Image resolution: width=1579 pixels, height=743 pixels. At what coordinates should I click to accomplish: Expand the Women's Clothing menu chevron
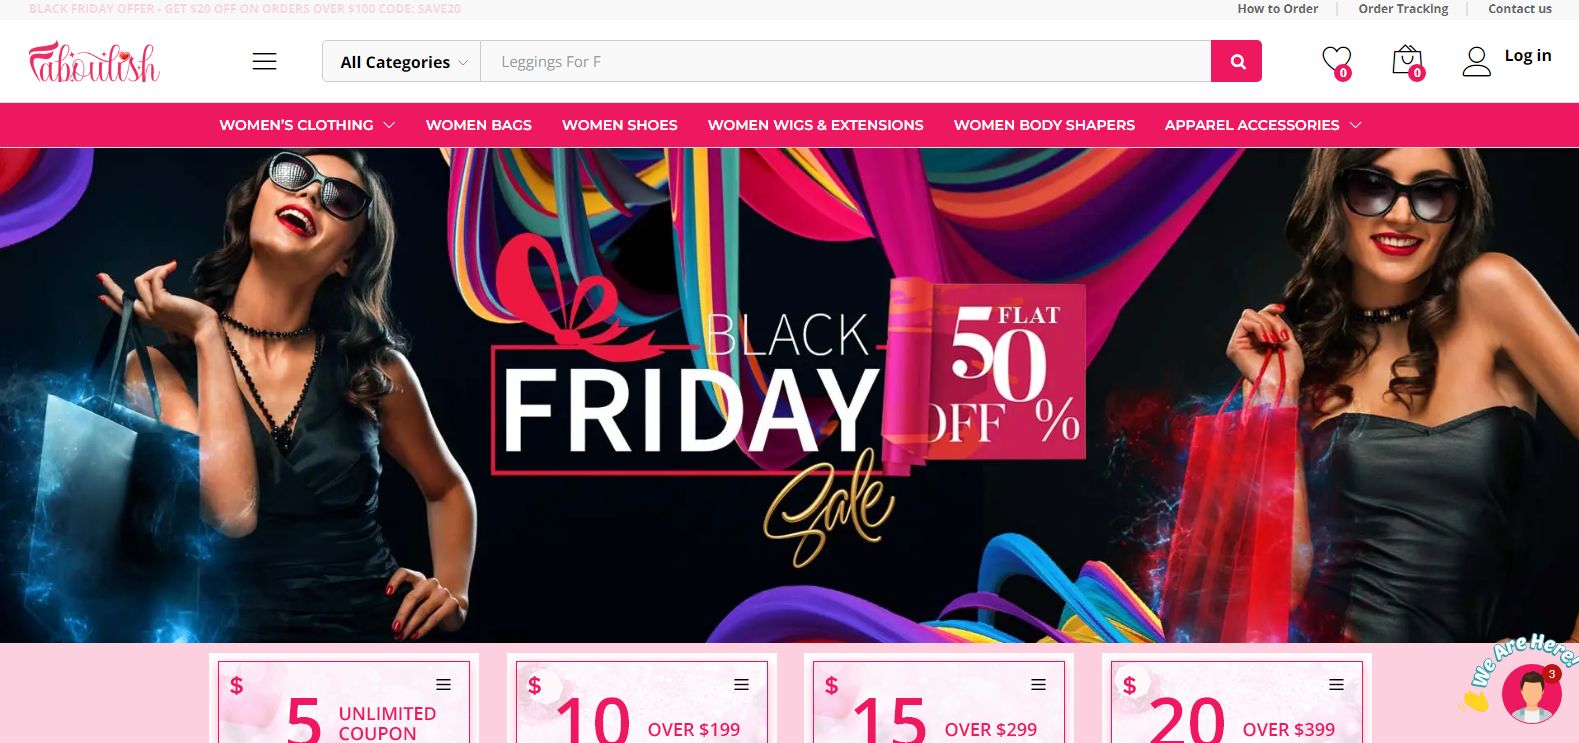(x=389, y=125)
